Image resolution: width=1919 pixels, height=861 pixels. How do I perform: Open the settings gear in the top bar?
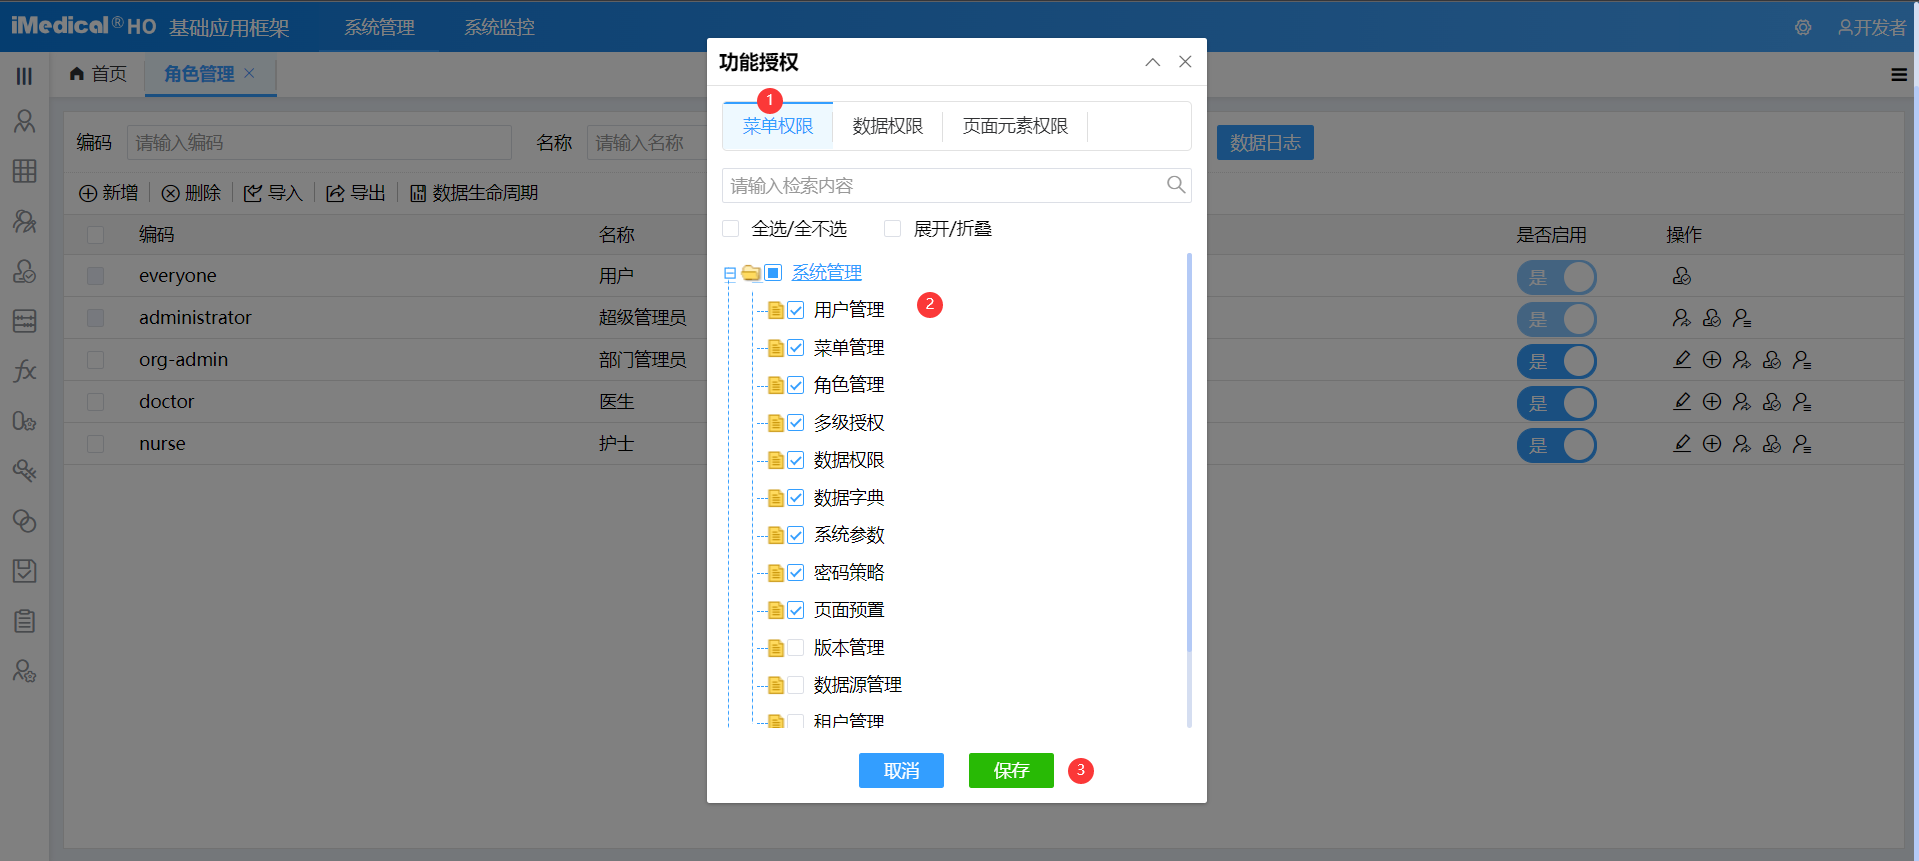(x=1803, y=28)
